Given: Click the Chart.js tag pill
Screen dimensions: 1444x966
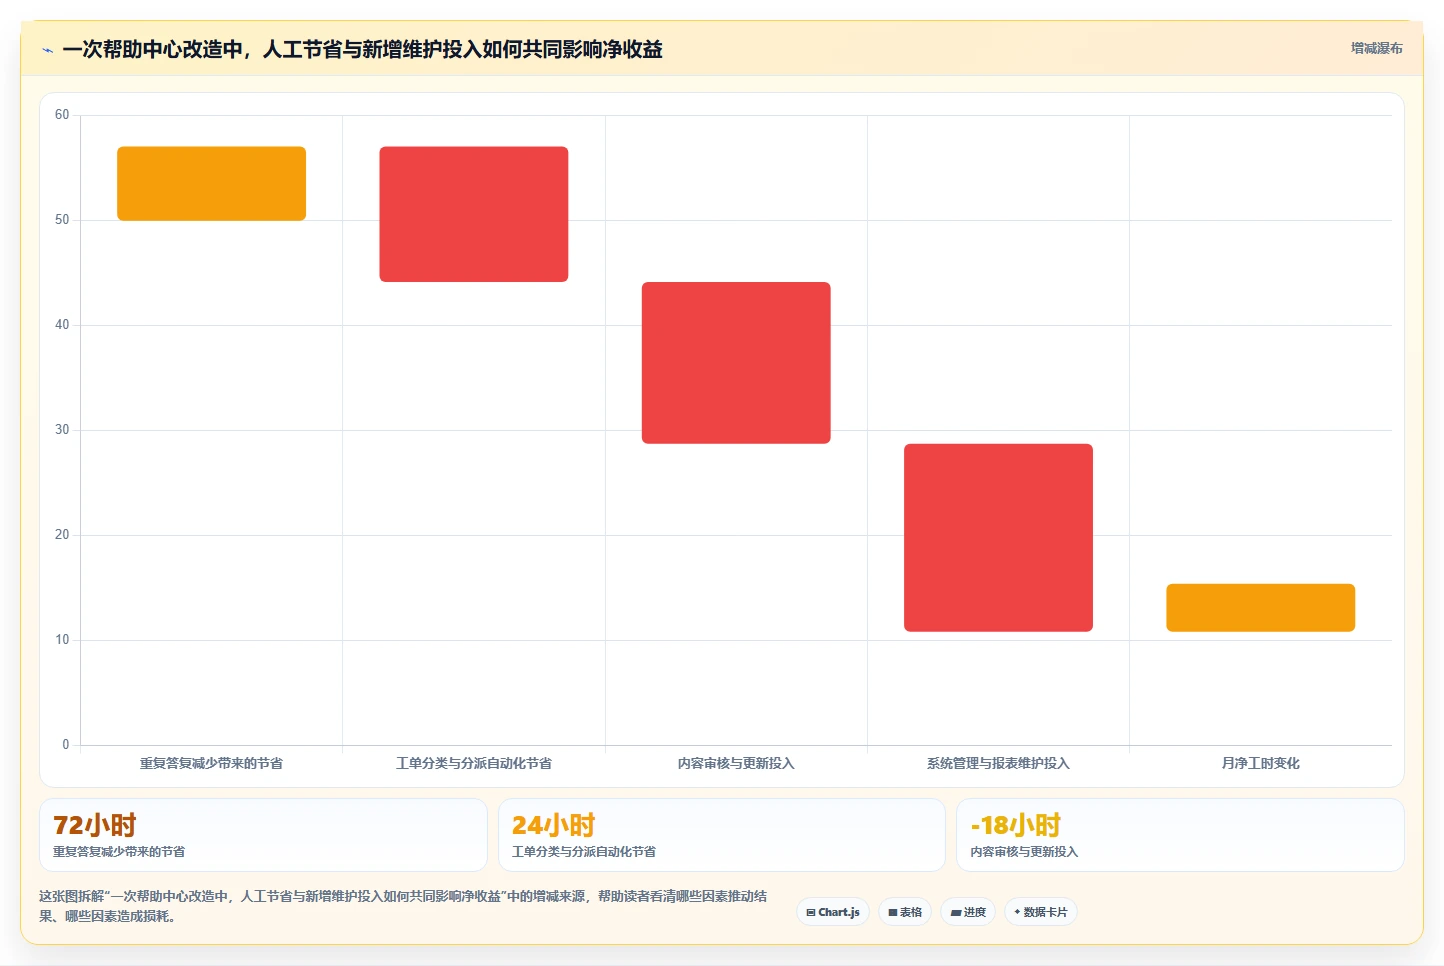Looking at the screenshot, I should [833, 912].
